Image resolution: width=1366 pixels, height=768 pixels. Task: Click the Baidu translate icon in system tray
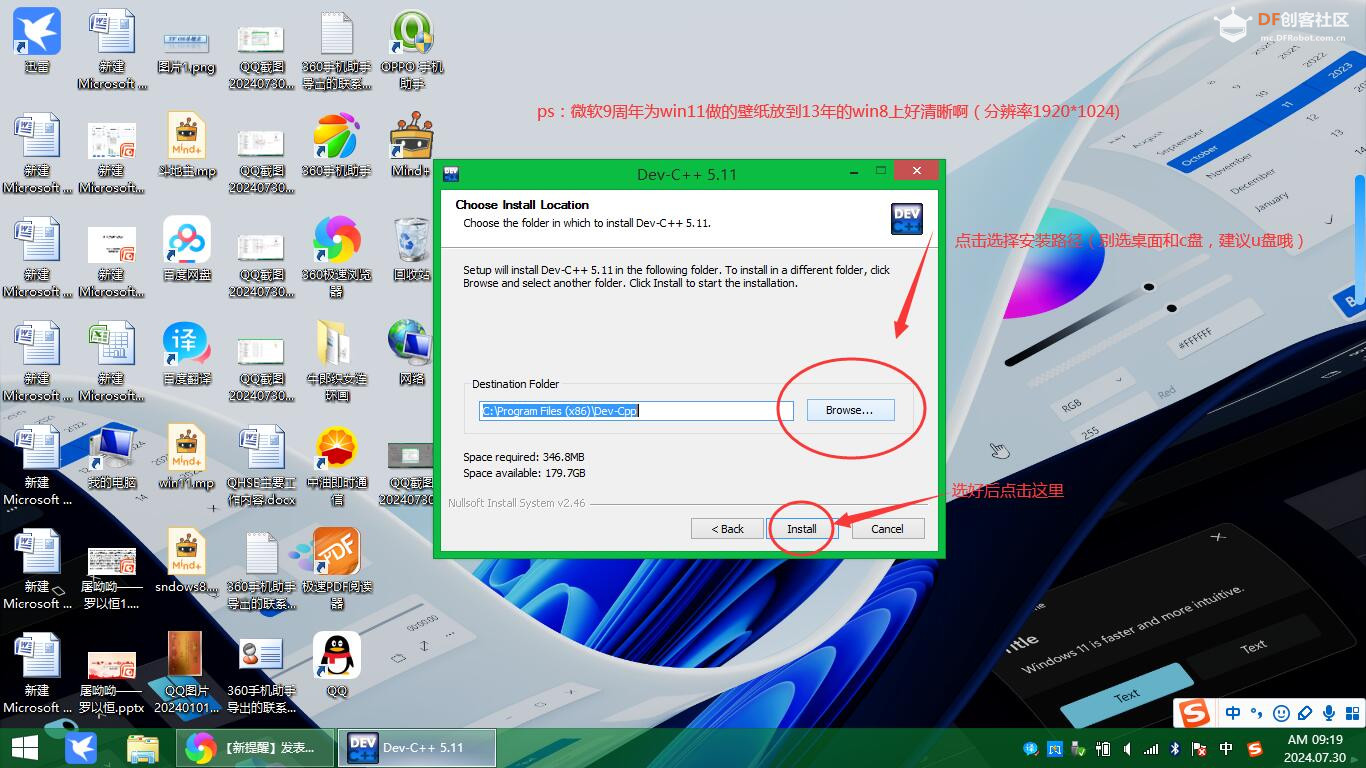pos(1031,749)
